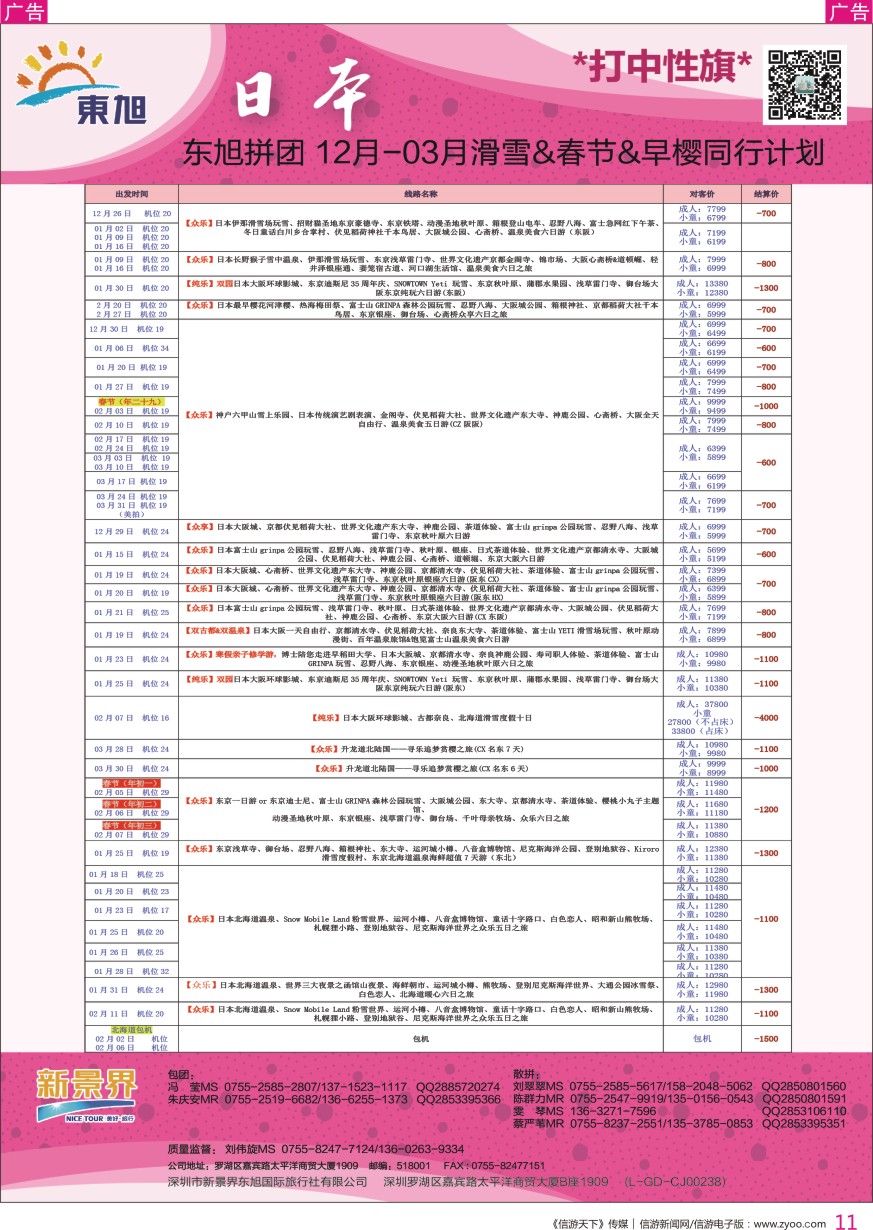Screen dimensions: 873x1230
Task: Click the 结算价 column header
Action: click(x=765, y=193)
